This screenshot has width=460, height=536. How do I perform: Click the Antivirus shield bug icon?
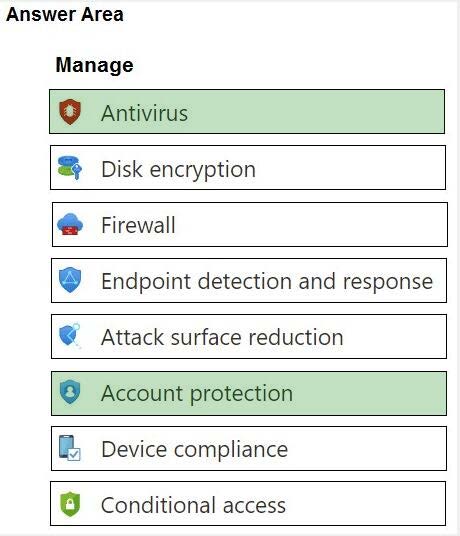(70, 112)
